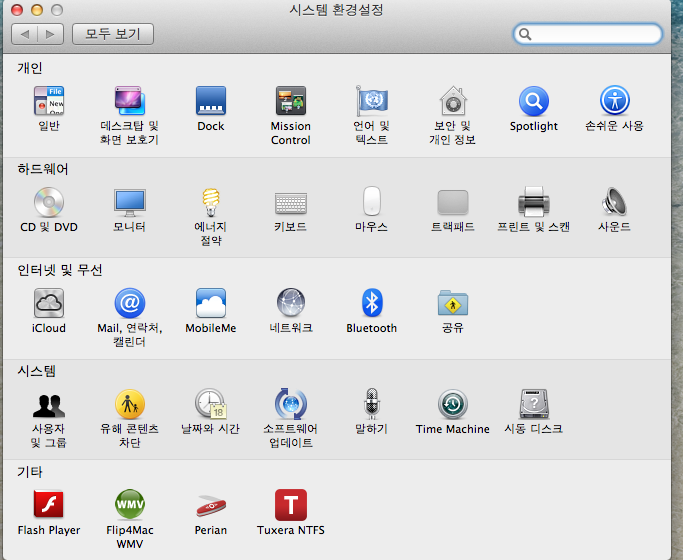The image size is (683, 560).
Task: Click the 기타 section heading
Action: coord(30,472)
